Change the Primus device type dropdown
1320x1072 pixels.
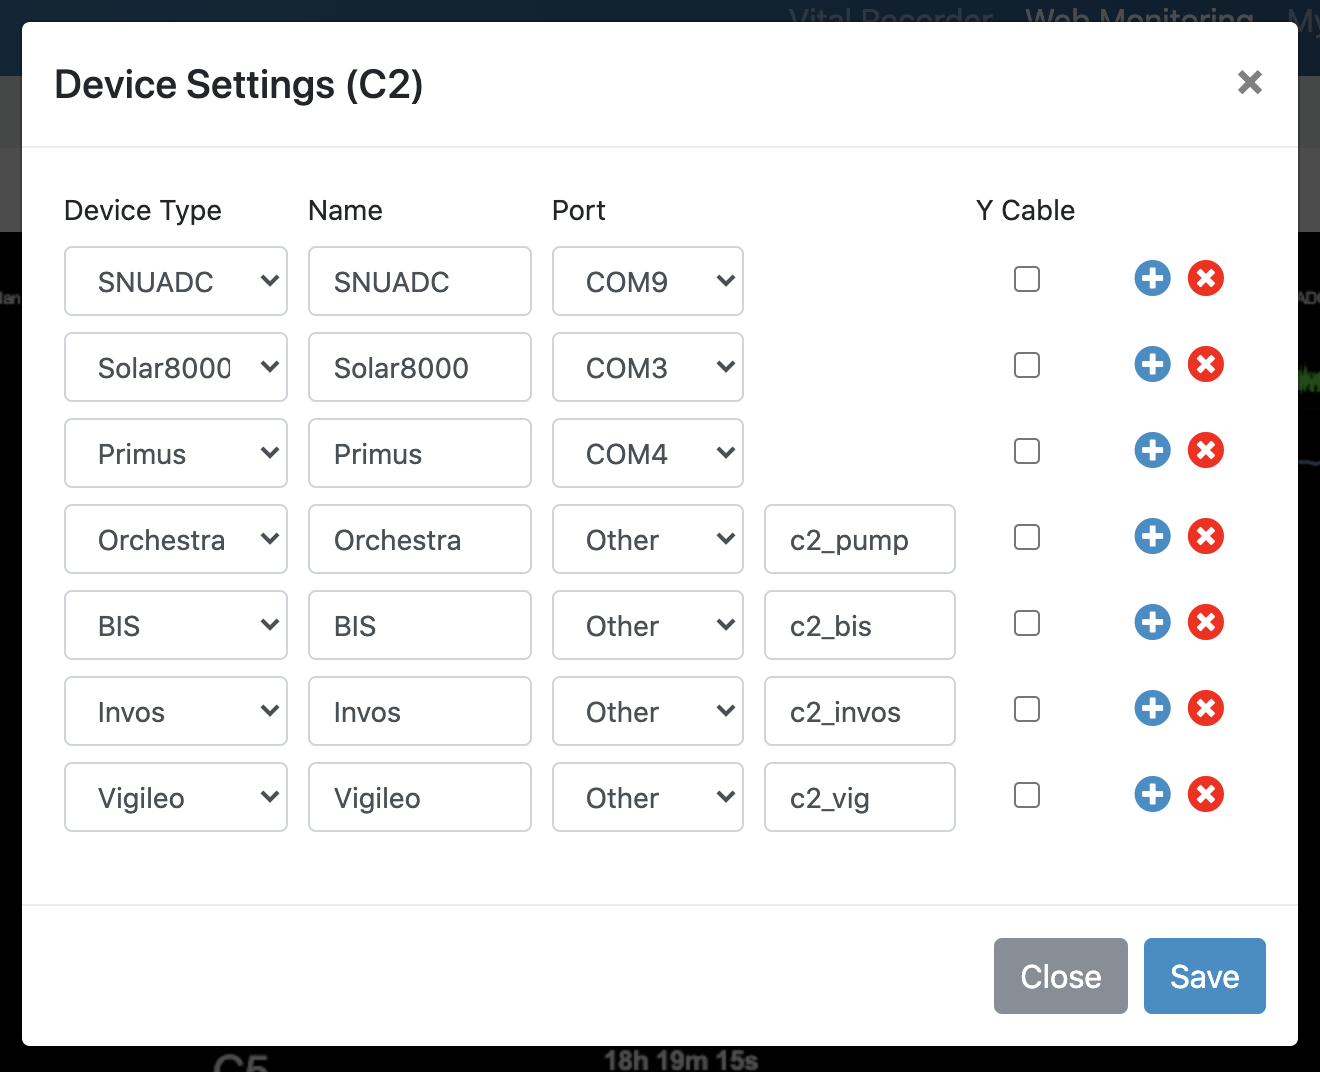[176, 453]
